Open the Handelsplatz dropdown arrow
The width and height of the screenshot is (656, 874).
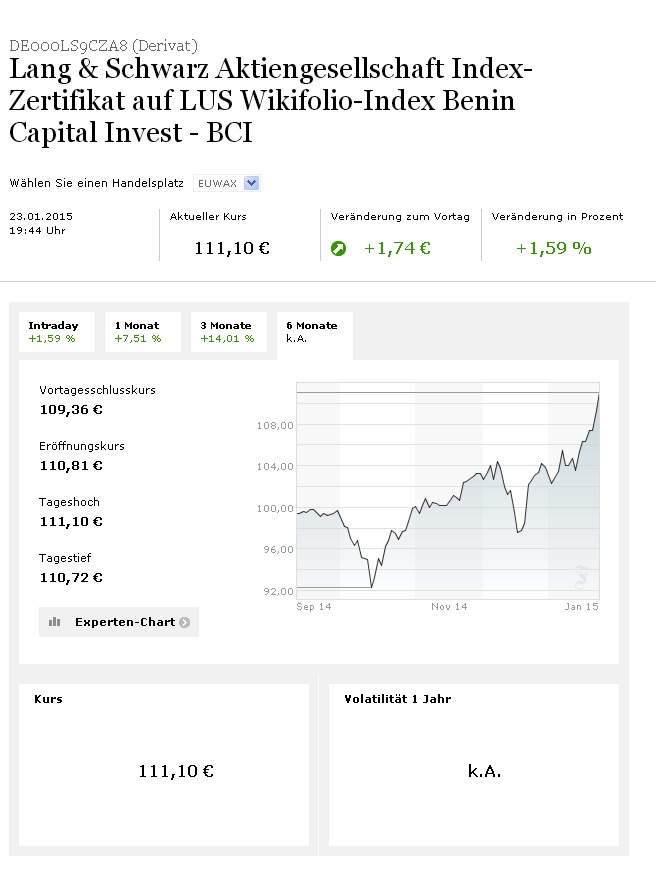pos(251,183)
